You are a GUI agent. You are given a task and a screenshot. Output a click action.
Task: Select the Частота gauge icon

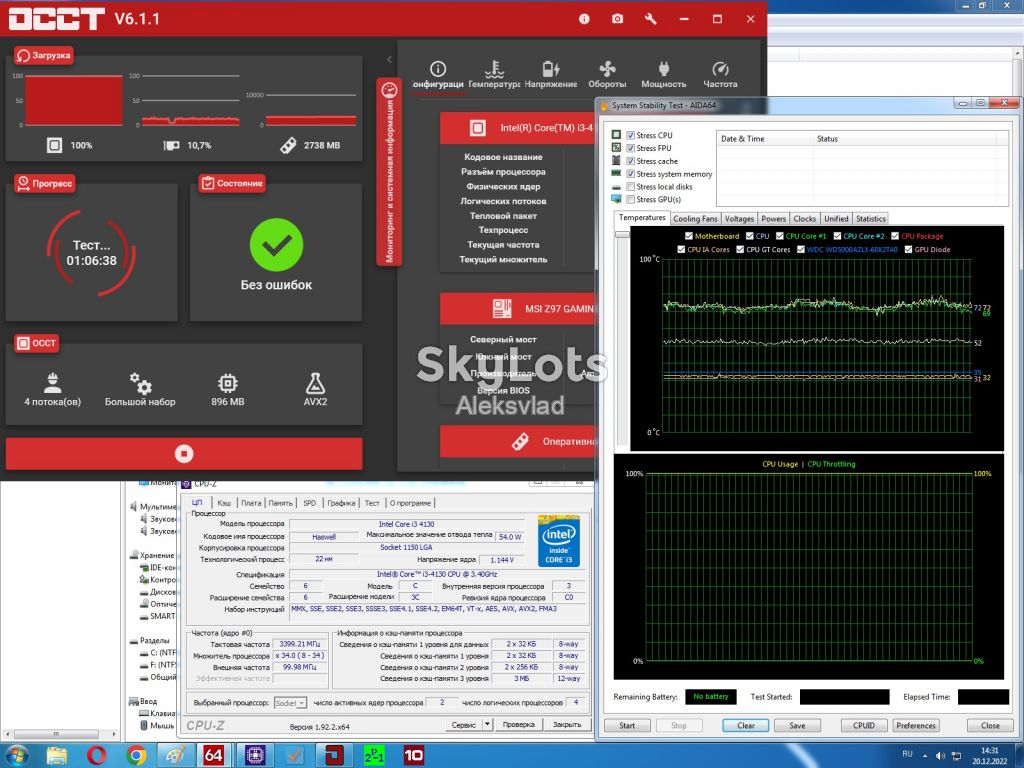click(720, 69)
